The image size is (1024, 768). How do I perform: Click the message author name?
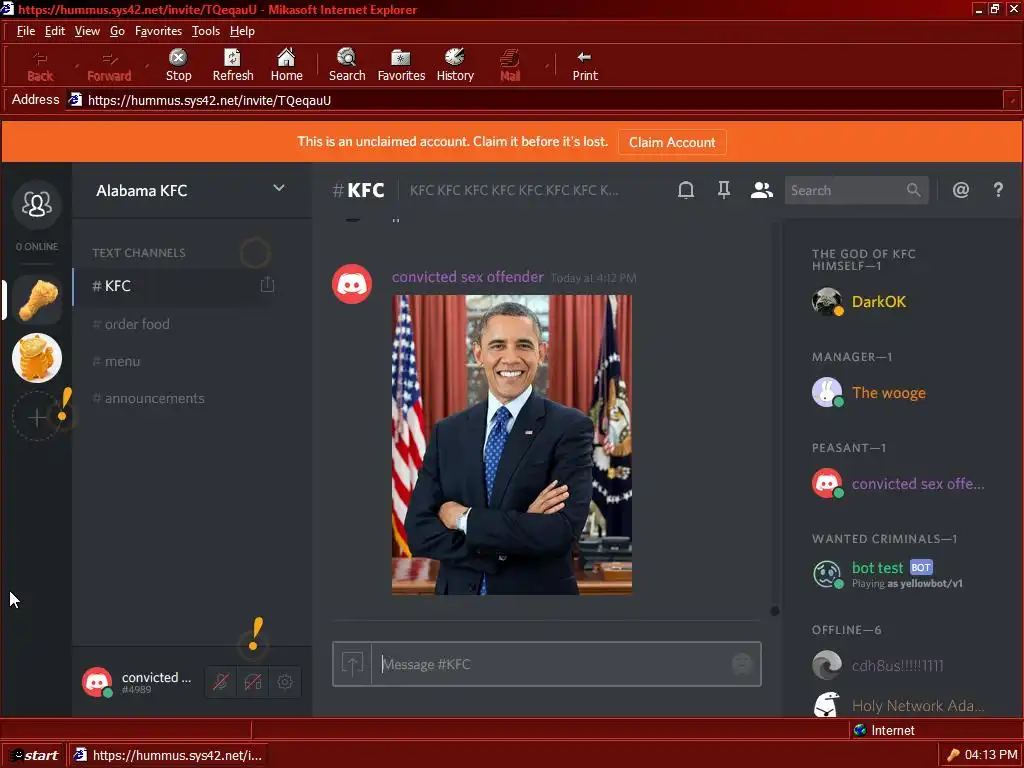[x=468, y=277]
